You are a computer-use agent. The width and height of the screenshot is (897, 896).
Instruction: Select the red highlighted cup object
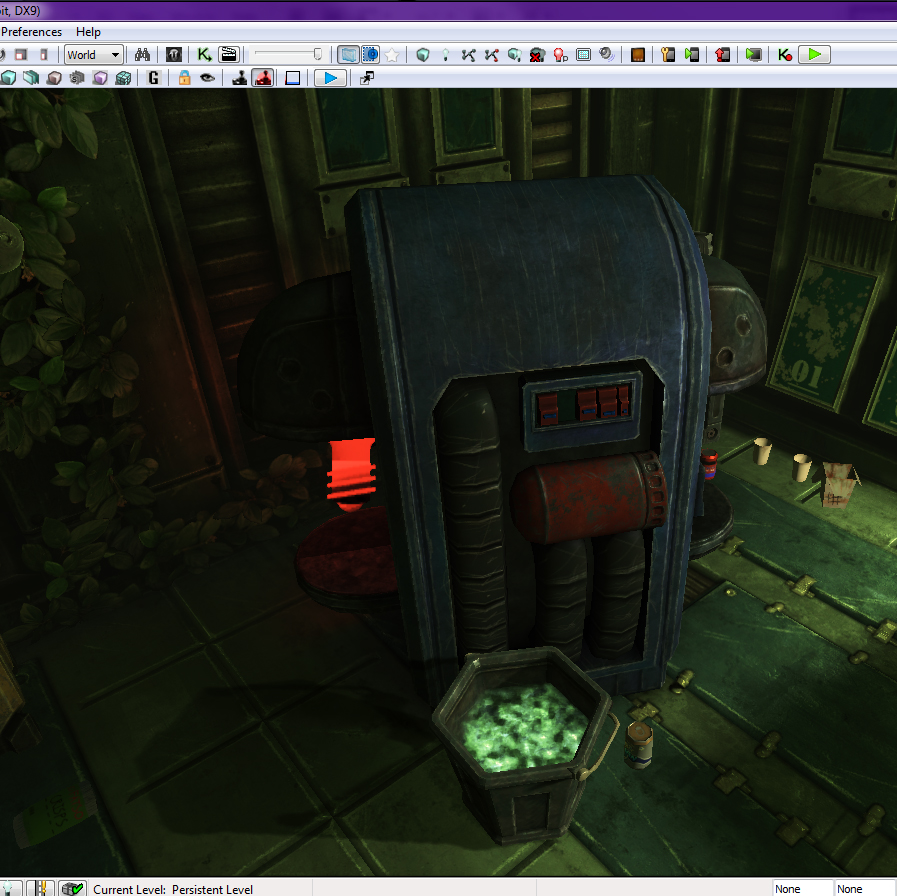click(351, 474)
